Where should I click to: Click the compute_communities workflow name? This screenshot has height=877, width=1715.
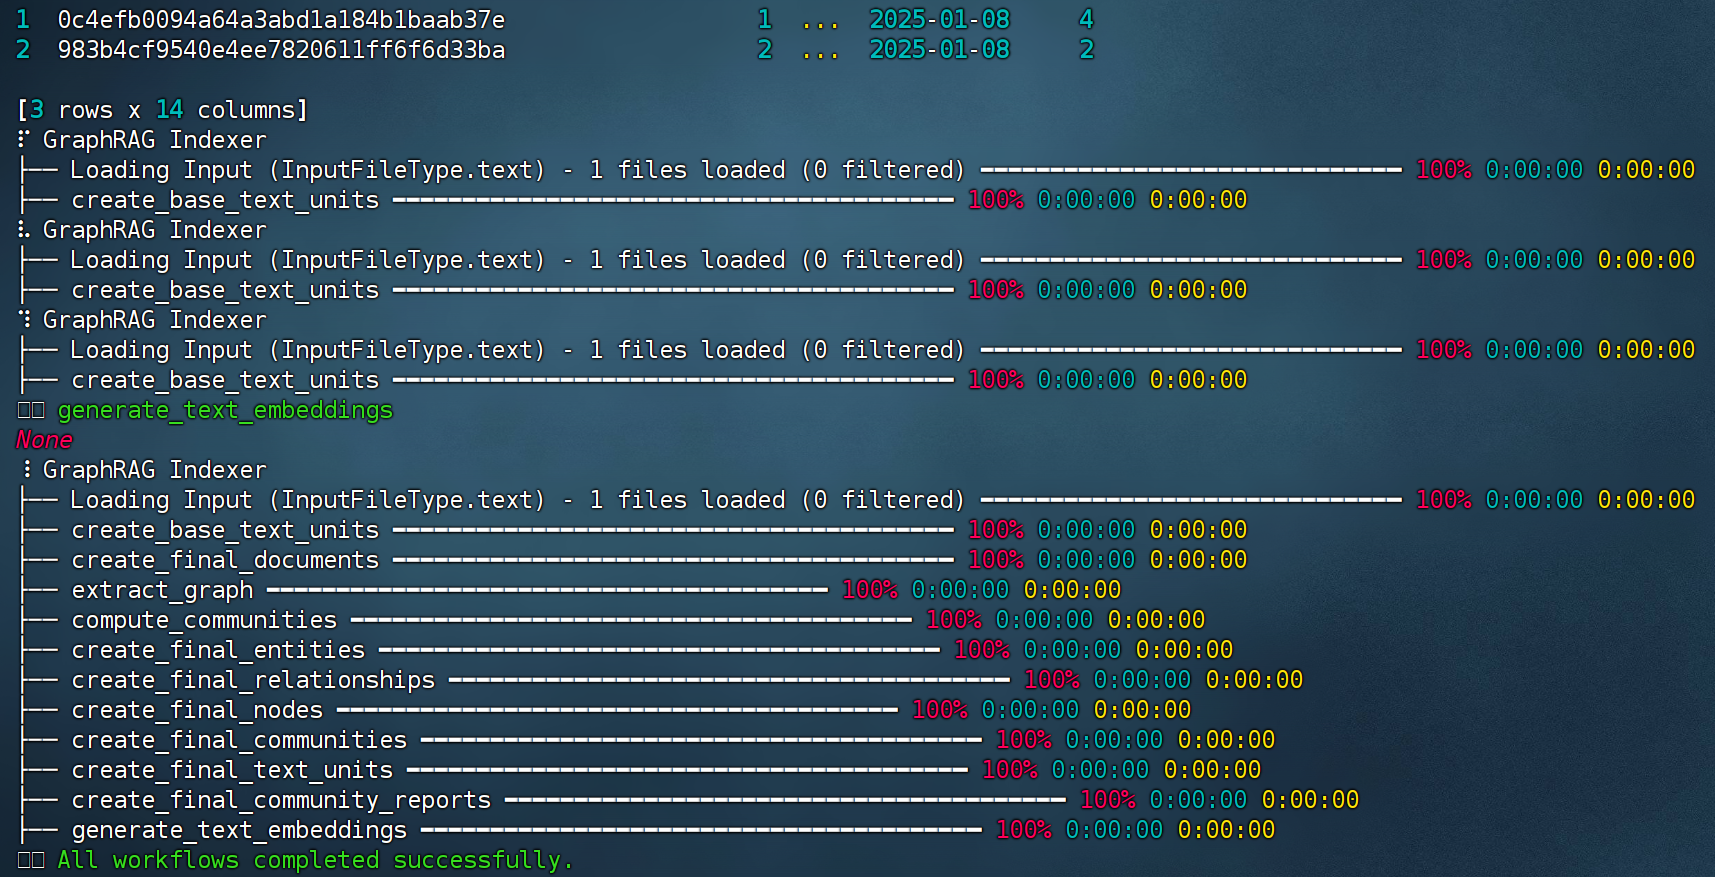coord(204,620)
